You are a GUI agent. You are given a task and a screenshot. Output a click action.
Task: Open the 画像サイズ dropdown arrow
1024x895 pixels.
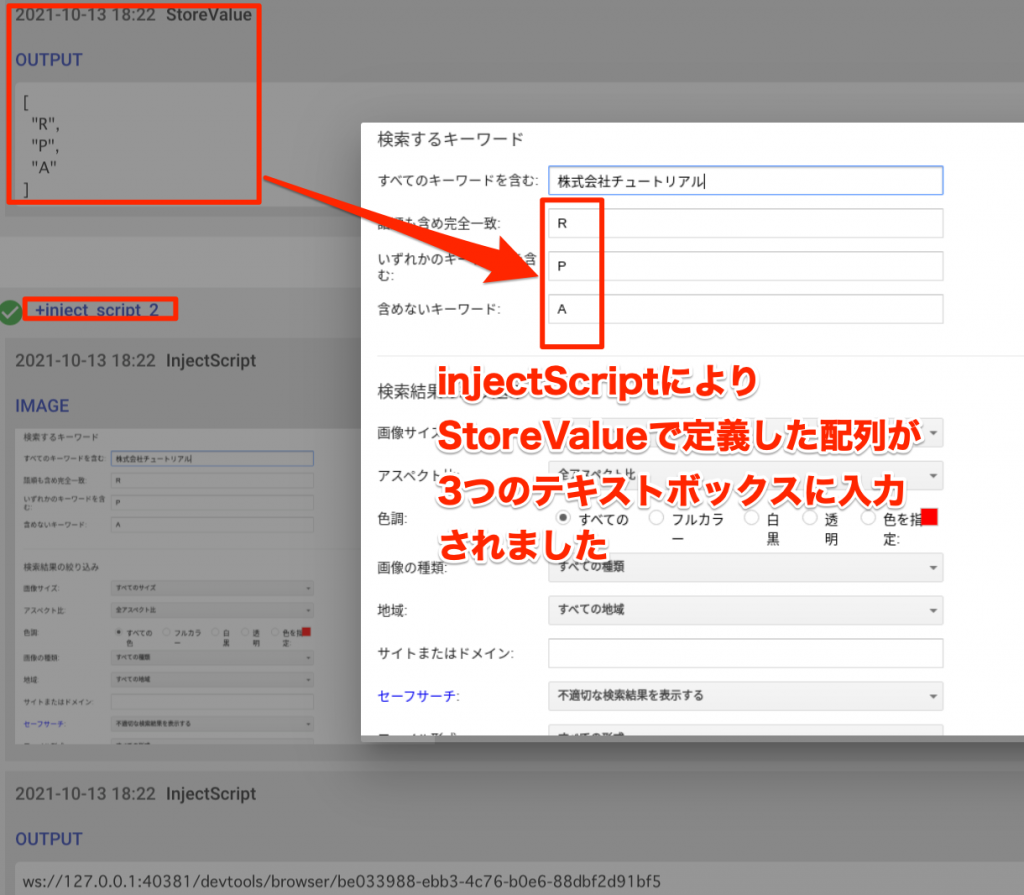click(933, 432)
